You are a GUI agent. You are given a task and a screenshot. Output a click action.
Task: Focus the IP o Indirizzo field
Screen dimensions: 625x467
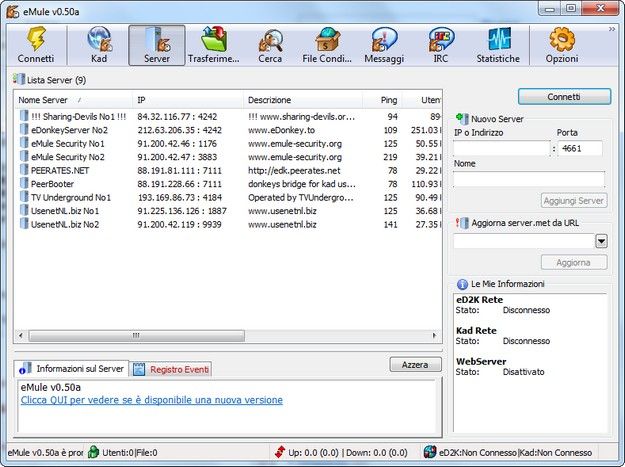(502, 148)
